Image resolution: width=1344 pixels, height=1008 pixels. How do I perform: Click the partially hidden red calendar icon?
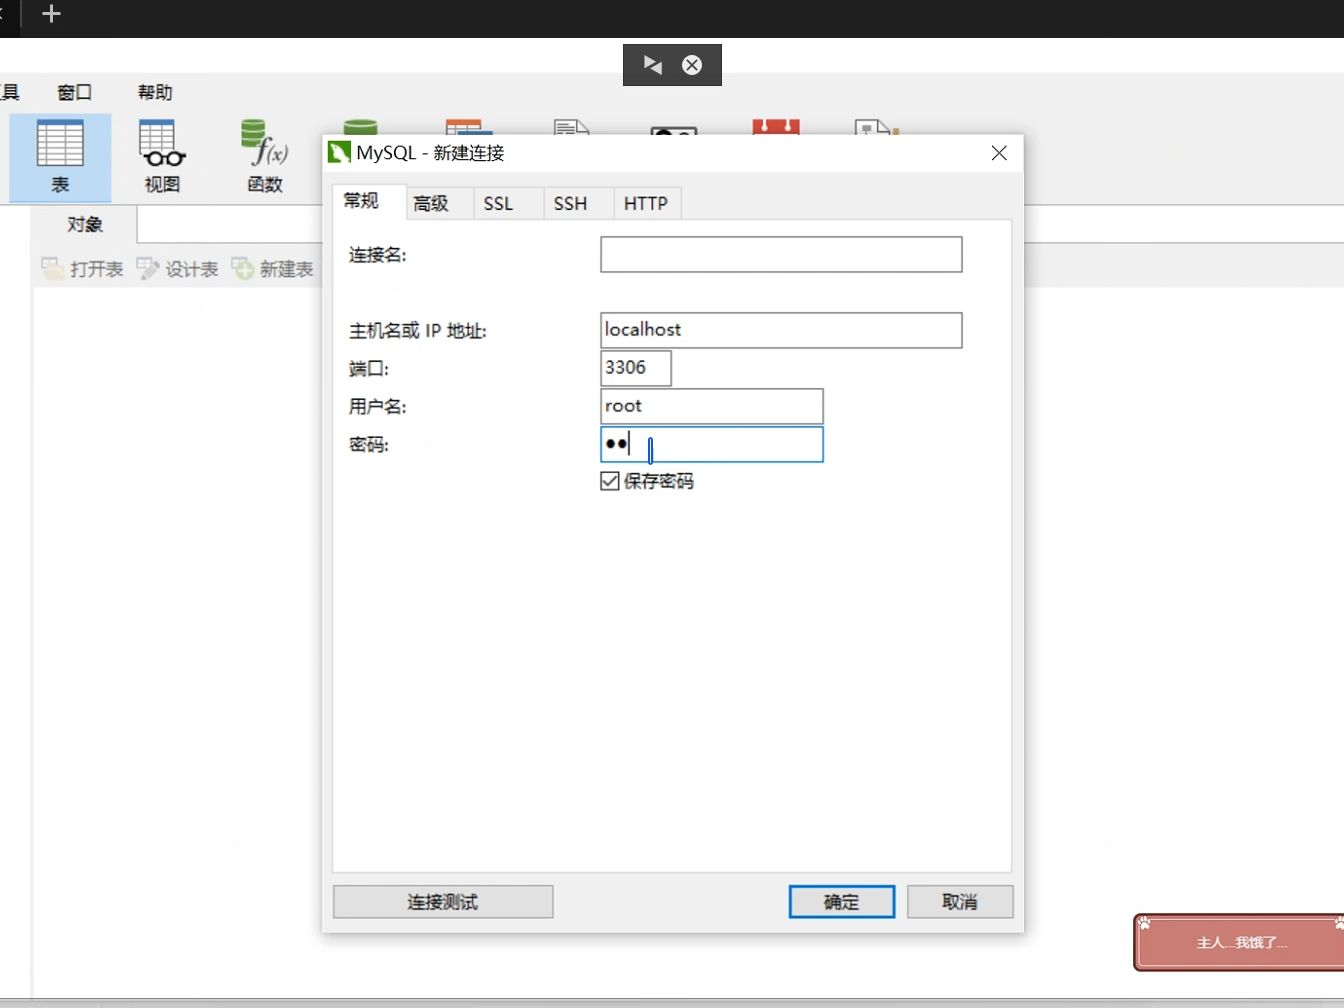[x=776, y=127]
